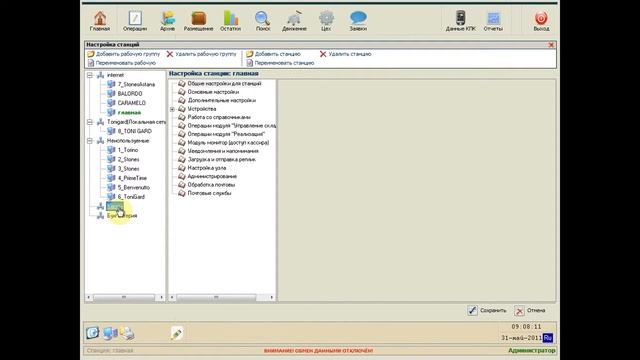The height and width of the screenshot is (360, 640).
Task: Click the Сохранить save button
Action: [487, 311]
